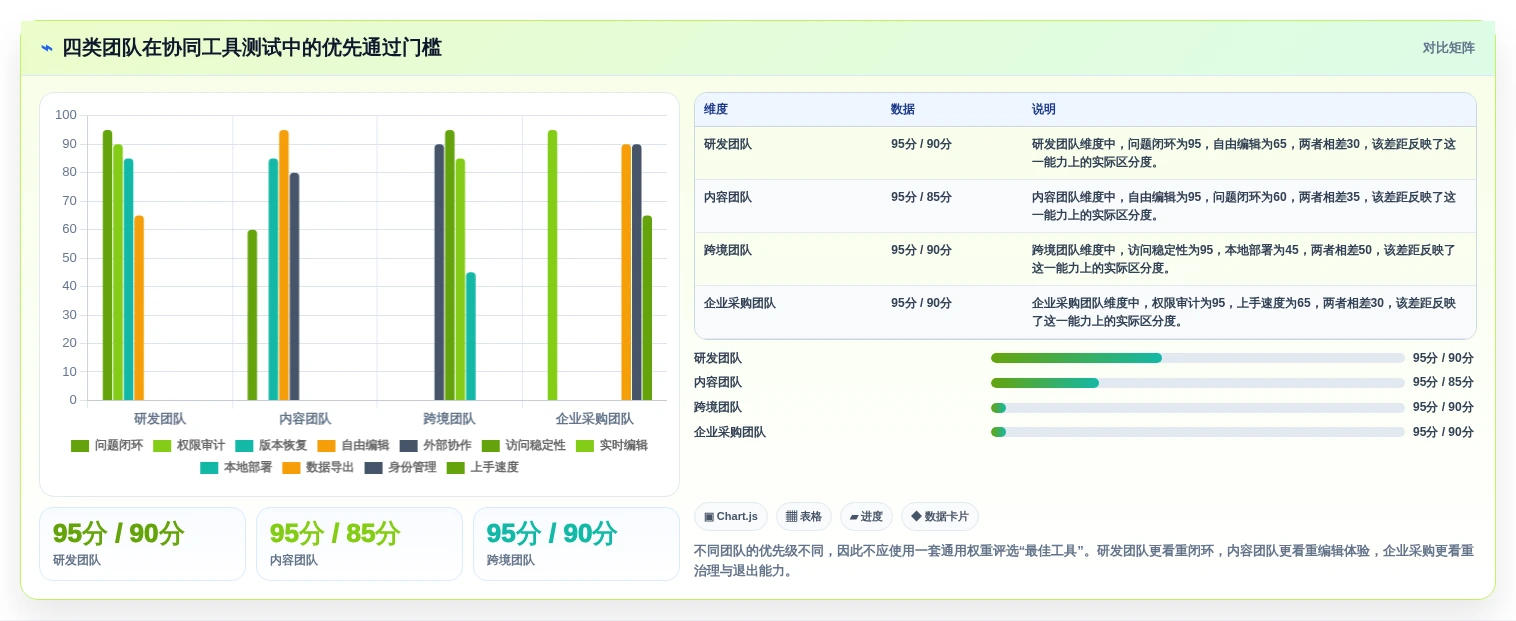The height and width of the screenshot is (621, 1516).
Task: Click the light green 权限审计 bar in 企业采购团队 group
Action: tap(552, 265)
